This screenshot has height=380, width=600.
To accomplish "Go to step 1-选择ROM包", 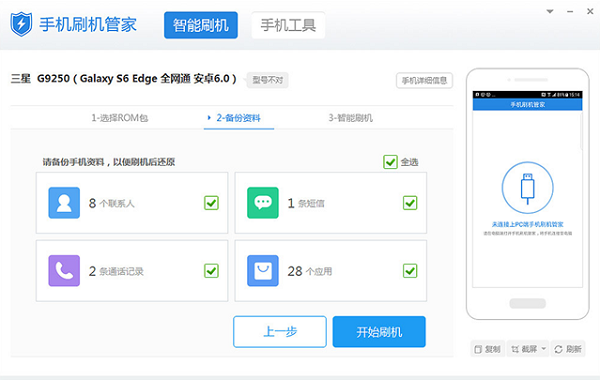I will tap(120, 118).
